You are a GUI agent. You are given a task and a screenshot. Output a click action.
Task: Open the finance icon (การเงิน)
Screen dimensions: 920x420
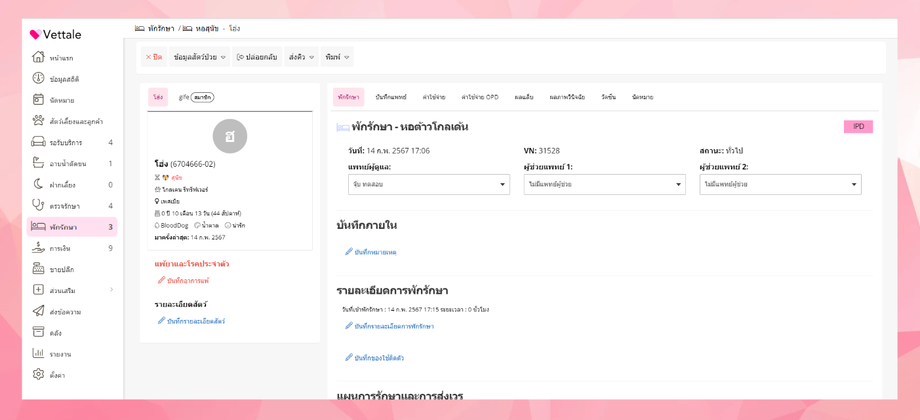pyautogui.click(x=38, y=248)
